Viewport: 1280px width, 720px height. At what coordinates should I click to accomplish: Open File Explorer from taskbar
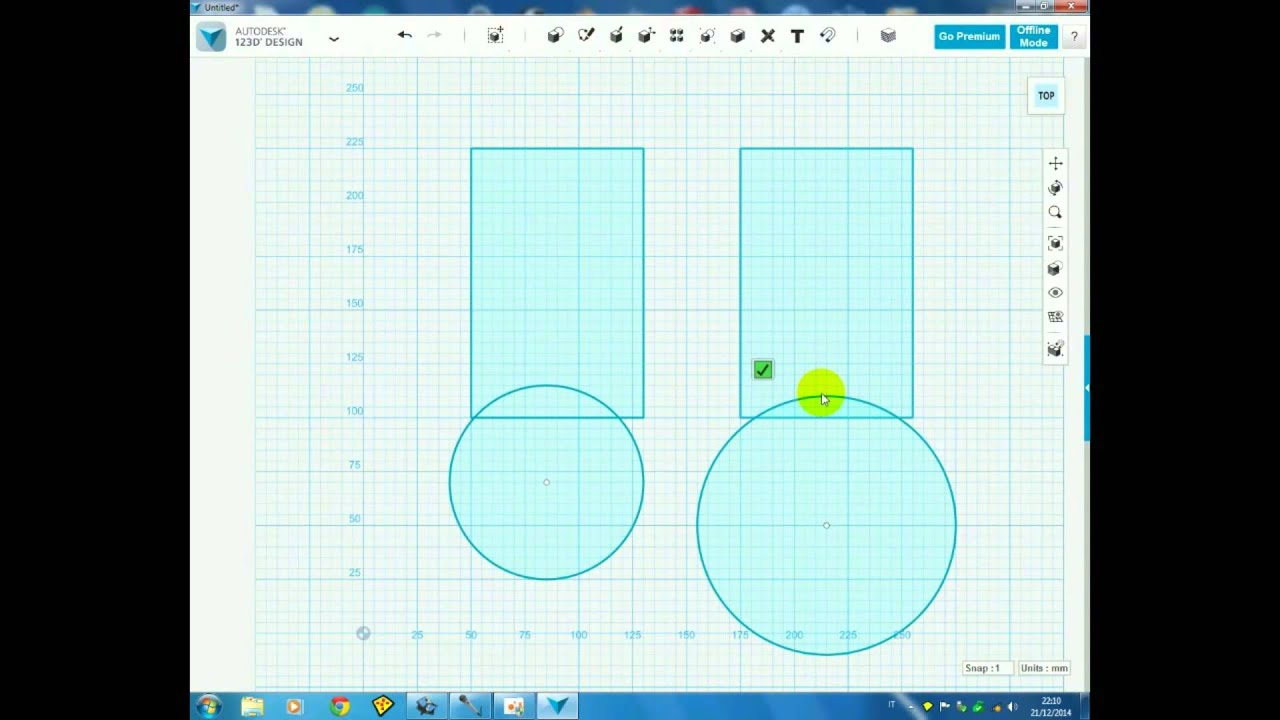pos(252,707)
